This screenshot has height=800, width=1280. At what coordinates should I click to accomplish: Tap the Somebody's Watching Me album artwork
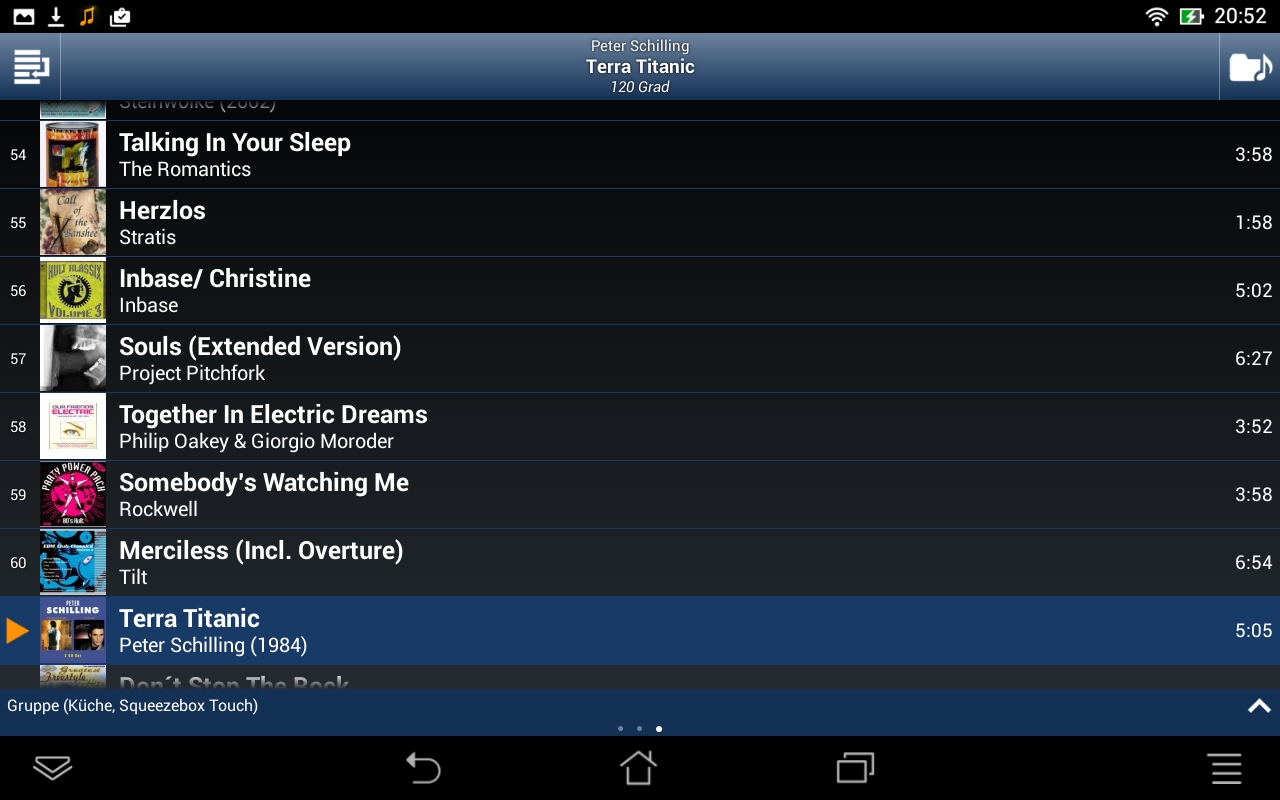(73, 494)
